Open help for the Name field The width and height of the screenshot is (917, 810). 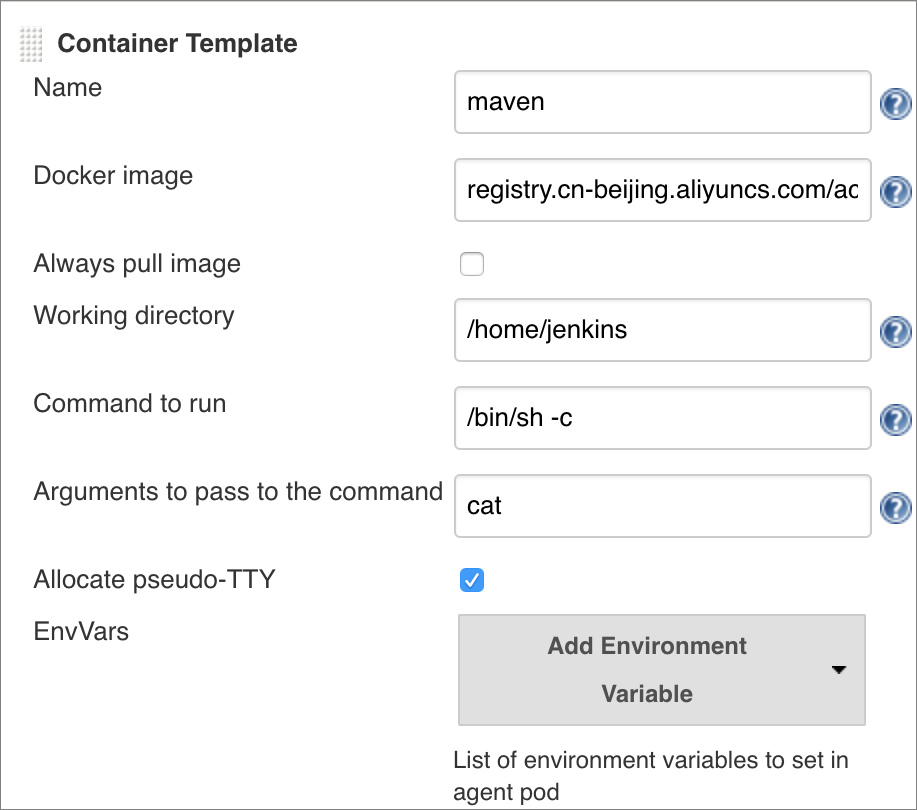[895, 104]
